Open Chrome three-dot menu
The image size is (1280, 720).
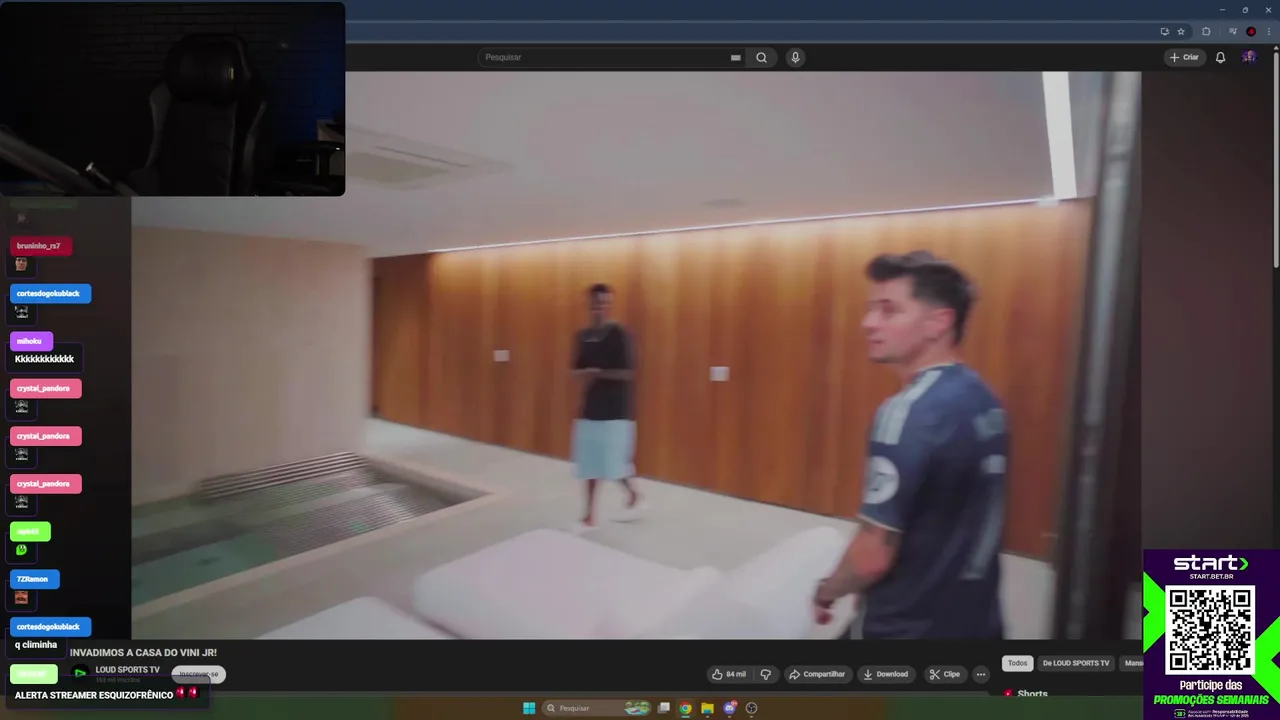tap(1267, 31)
